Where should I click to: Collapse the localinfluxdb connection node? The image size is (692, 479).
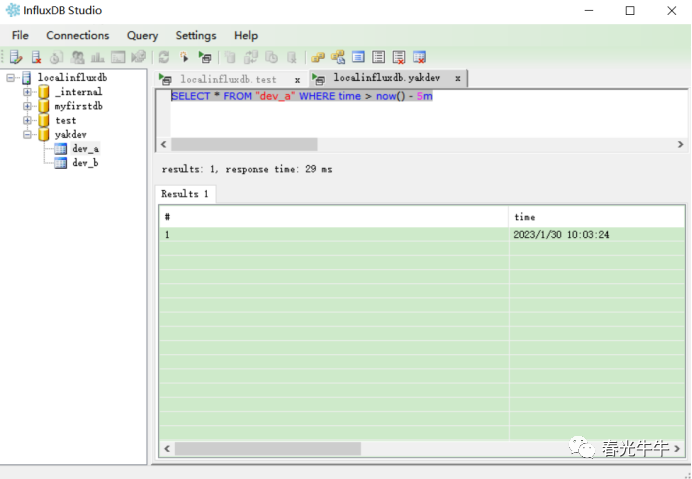tap(10, 78)
